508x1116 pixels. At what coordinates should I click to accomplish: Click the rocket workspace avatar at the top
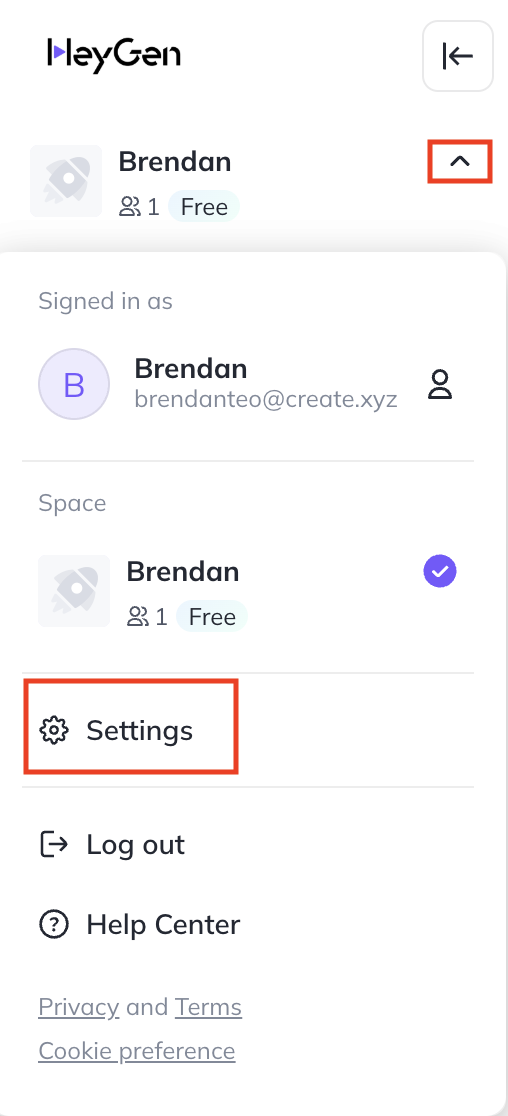(65, 181)
